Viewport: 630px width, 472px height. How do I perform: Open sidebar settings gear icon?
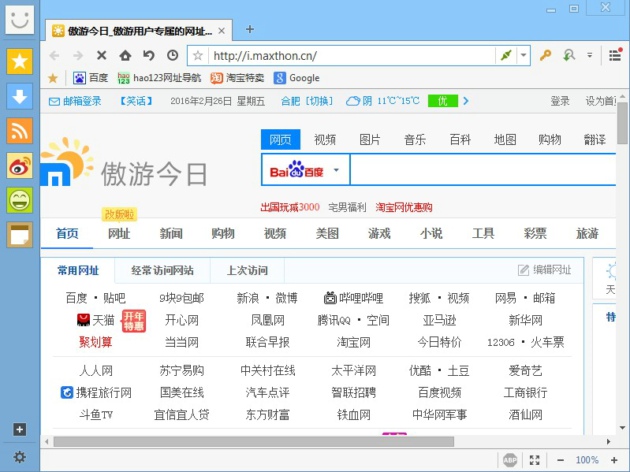19,457
